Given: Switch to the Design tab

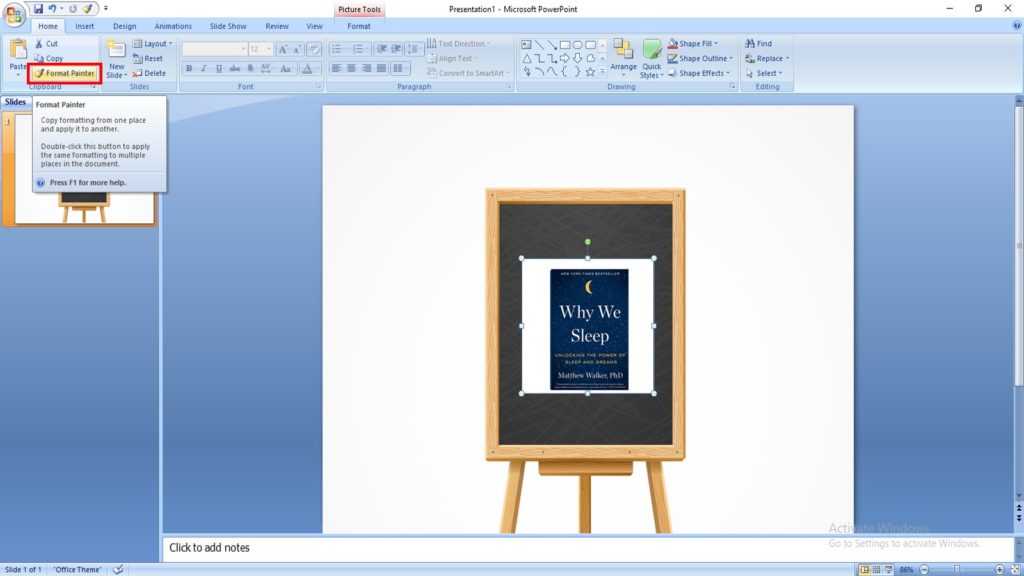Looking at the screenshot, I should [x=124, y=26].
